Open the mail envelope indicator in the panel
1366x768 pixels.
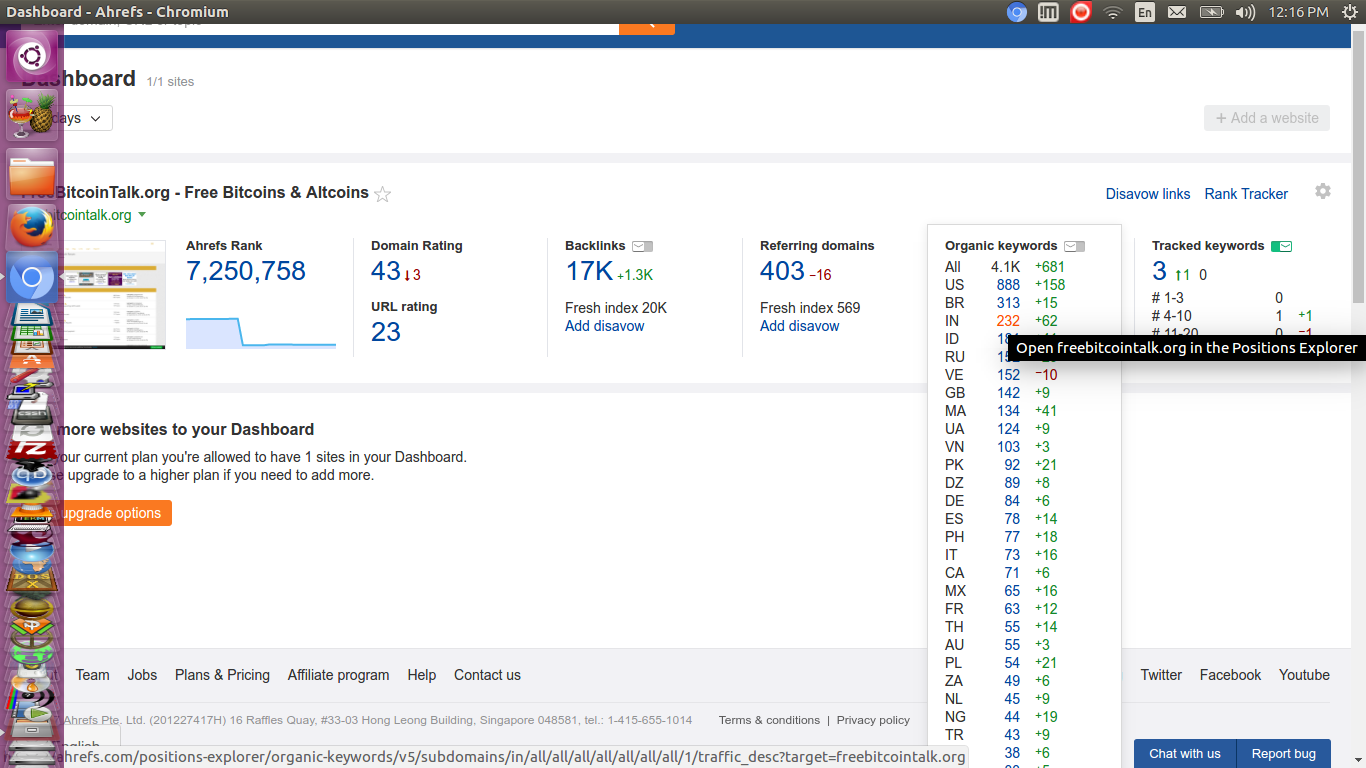pos(1177,12)
